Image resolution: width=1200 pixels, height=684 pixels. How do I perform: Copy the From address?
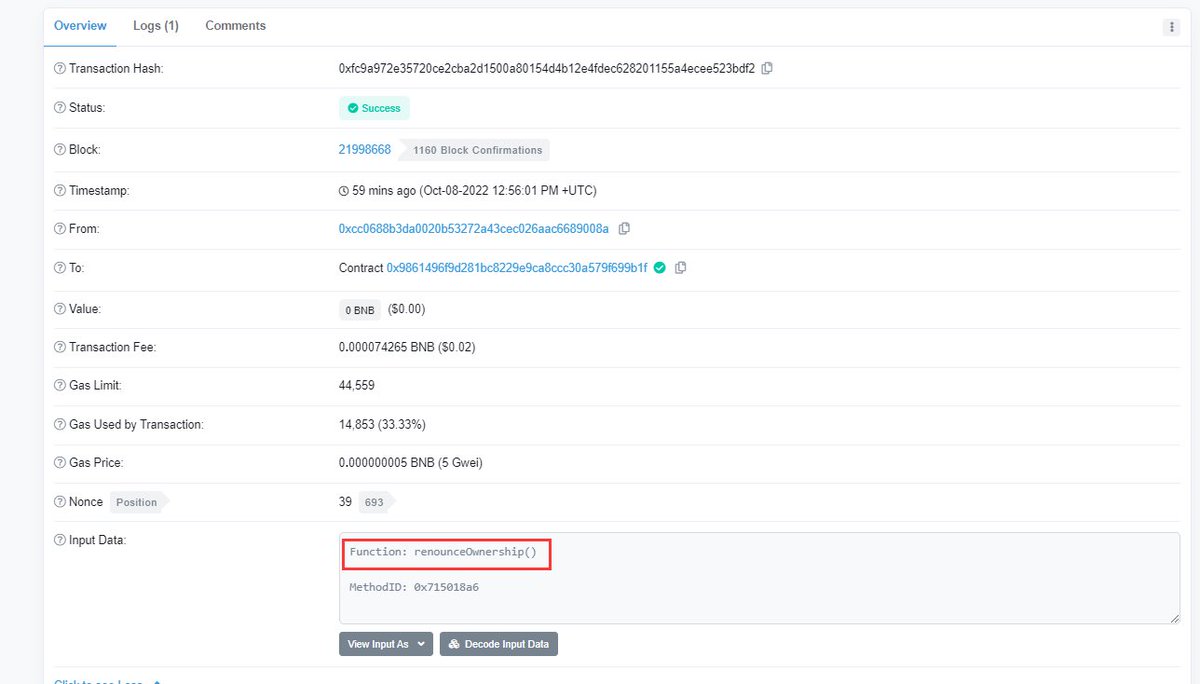coord(625,228)
